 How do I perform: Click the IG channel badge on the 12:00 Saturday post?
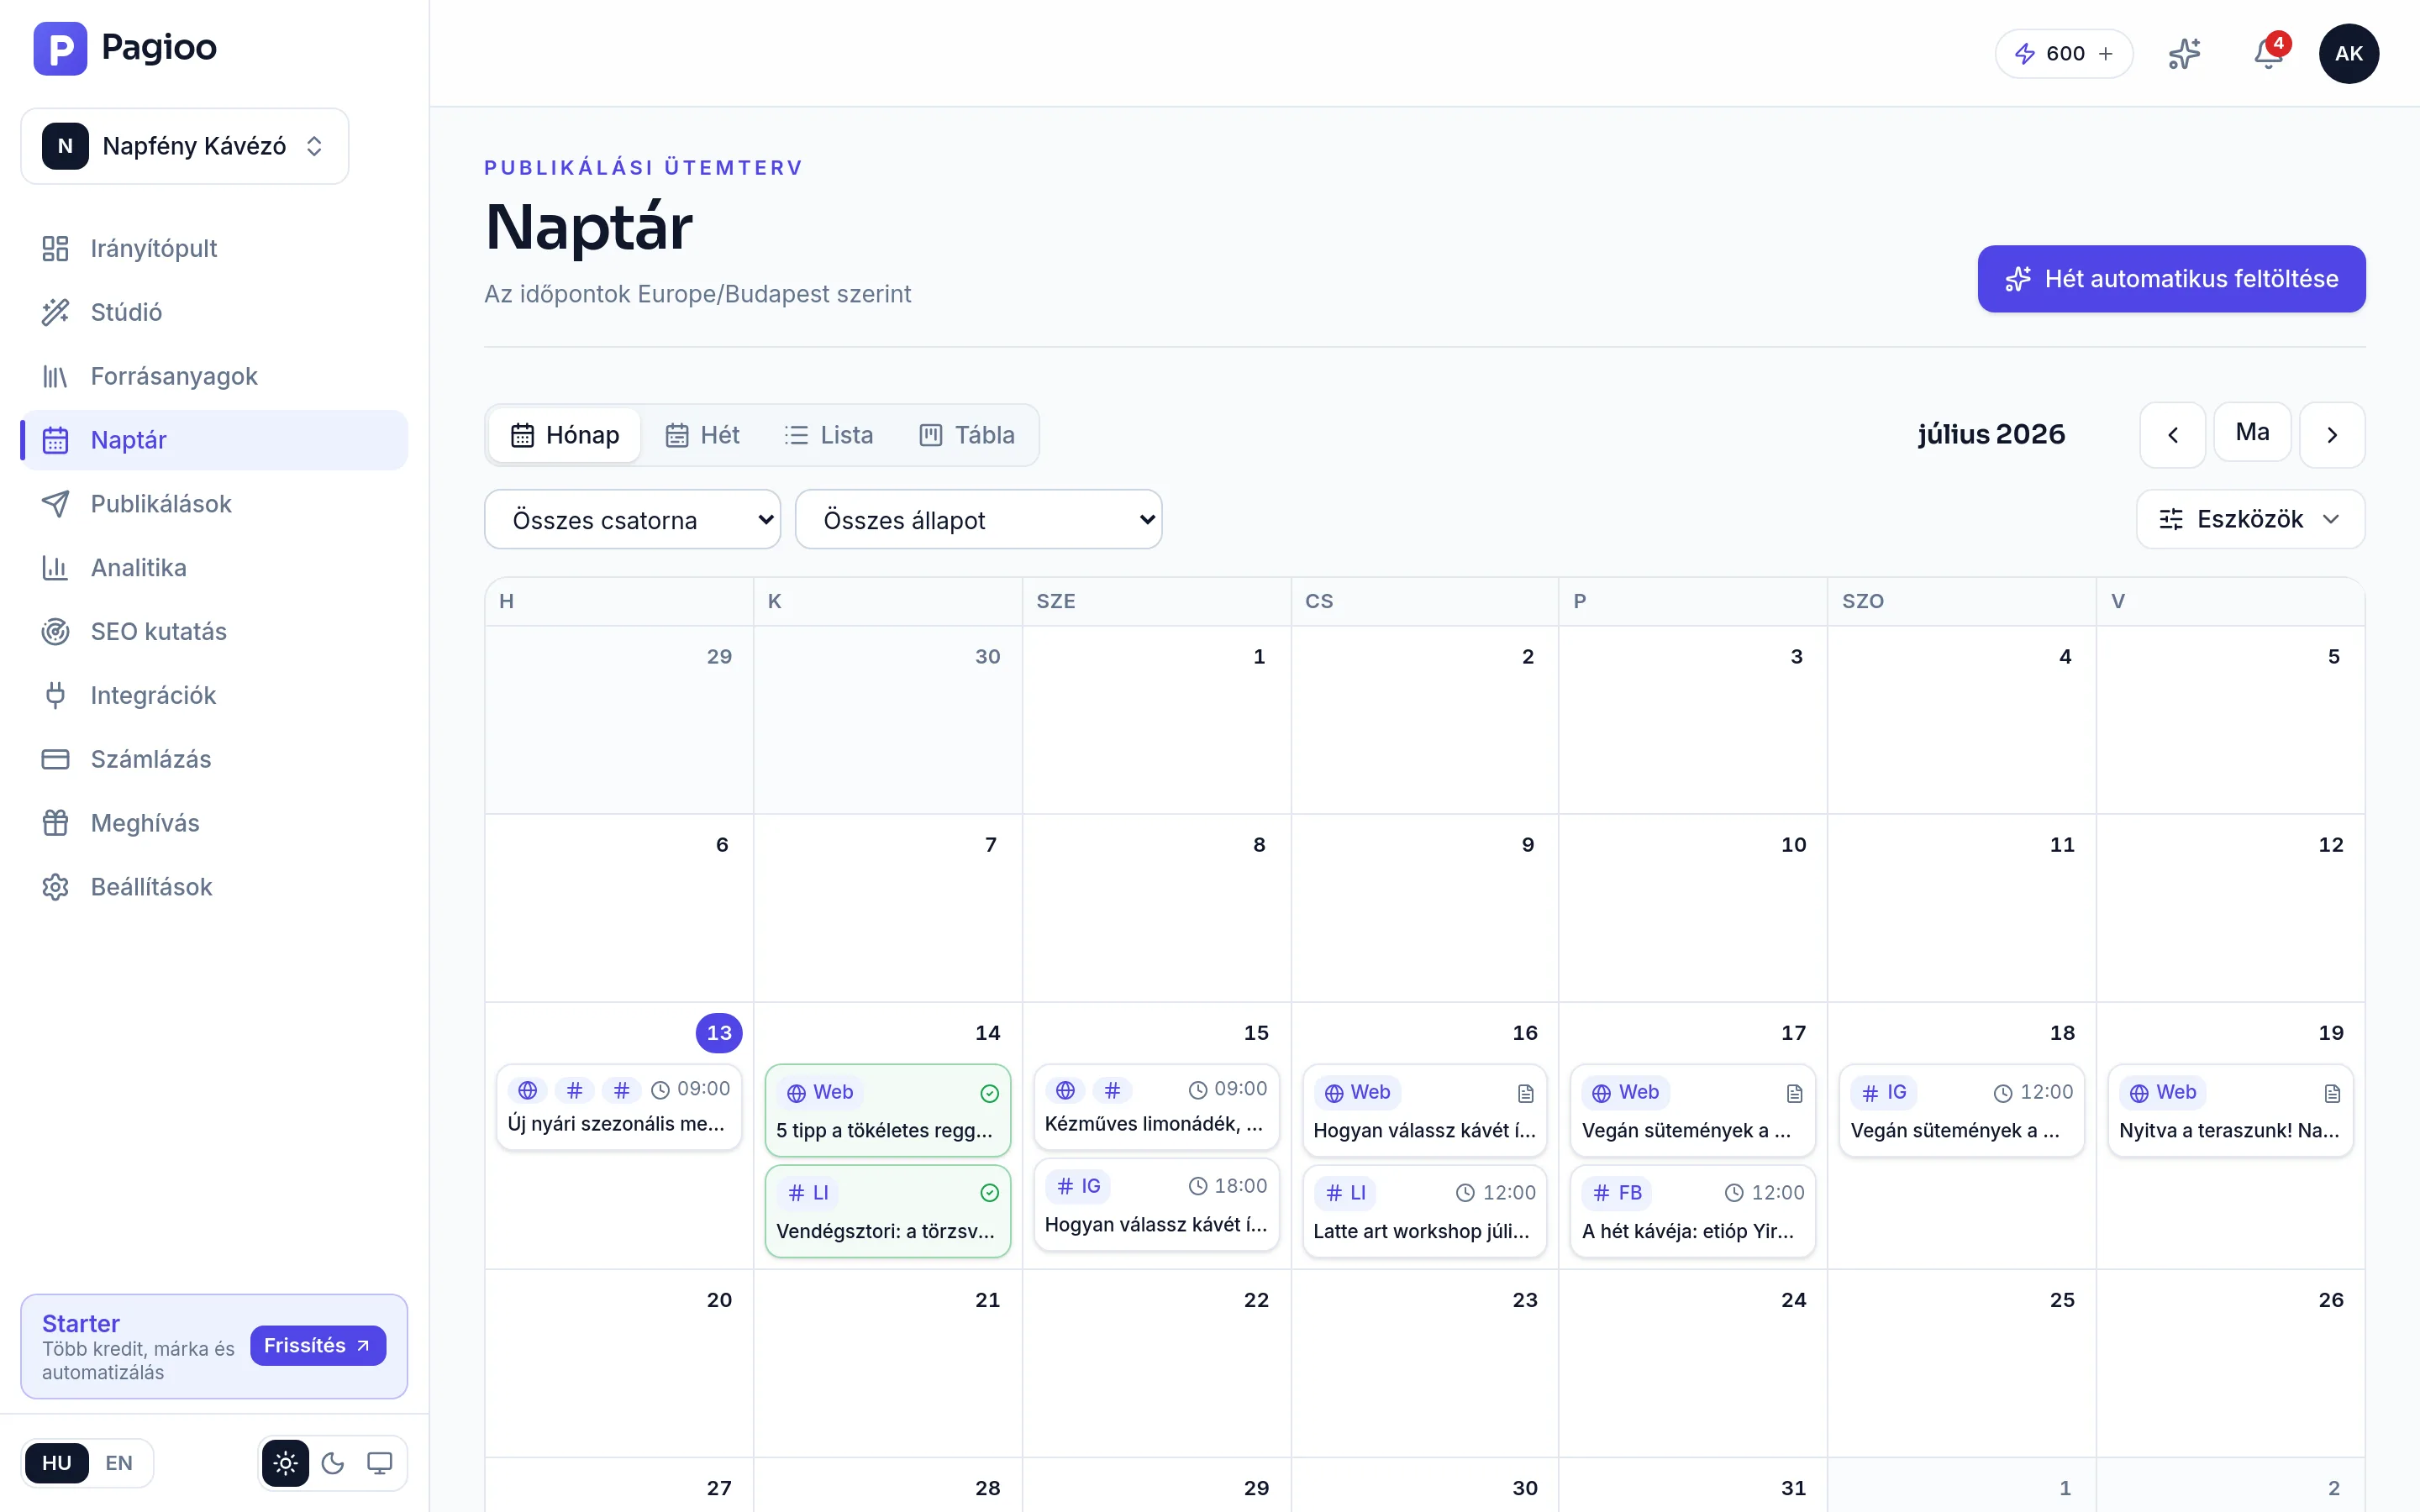click(1884, 1092)
